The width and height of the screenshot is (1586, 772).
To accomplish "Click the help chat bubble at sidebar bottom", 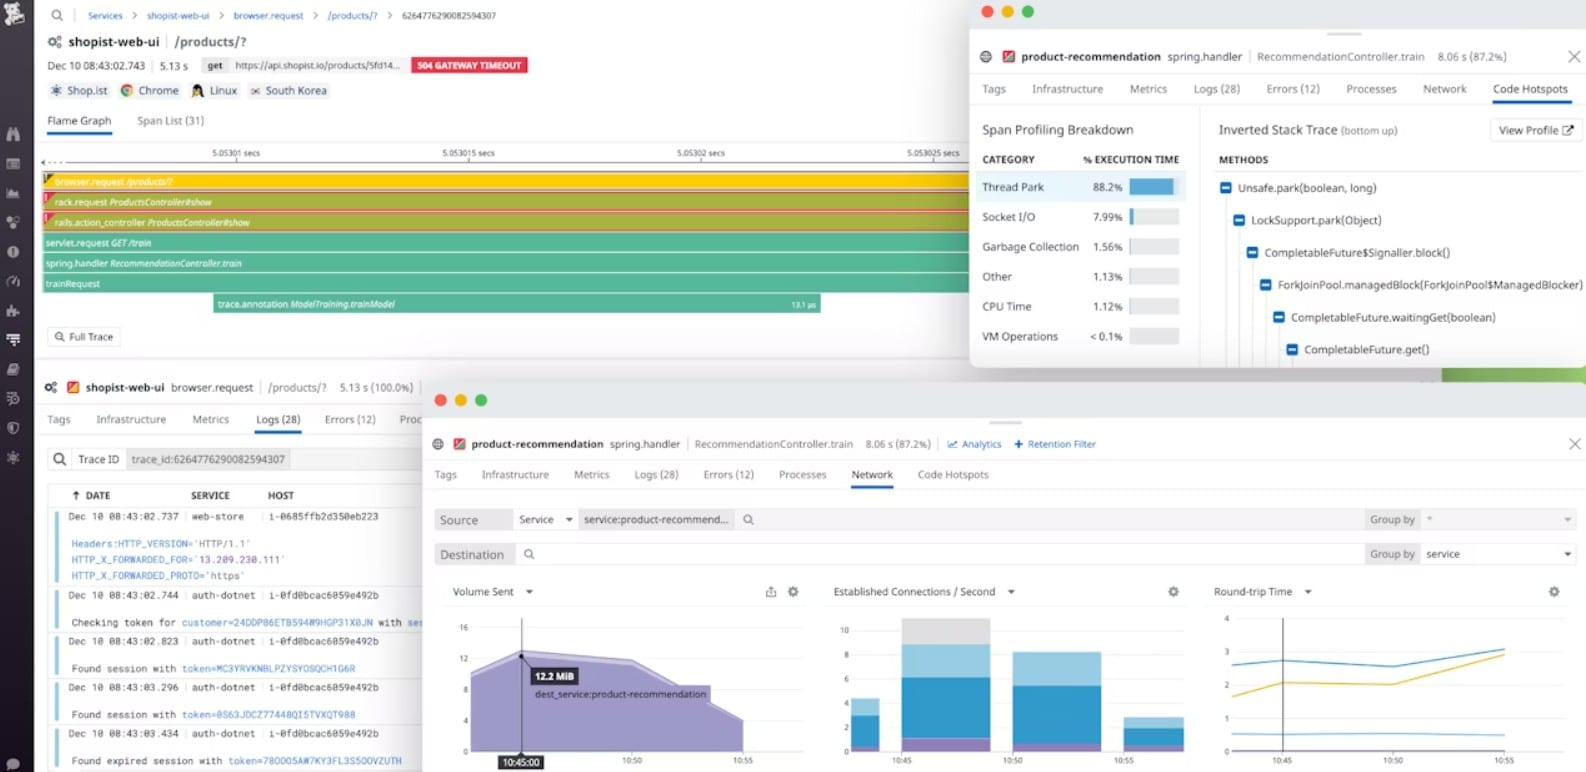I will (x=13, y=764).
